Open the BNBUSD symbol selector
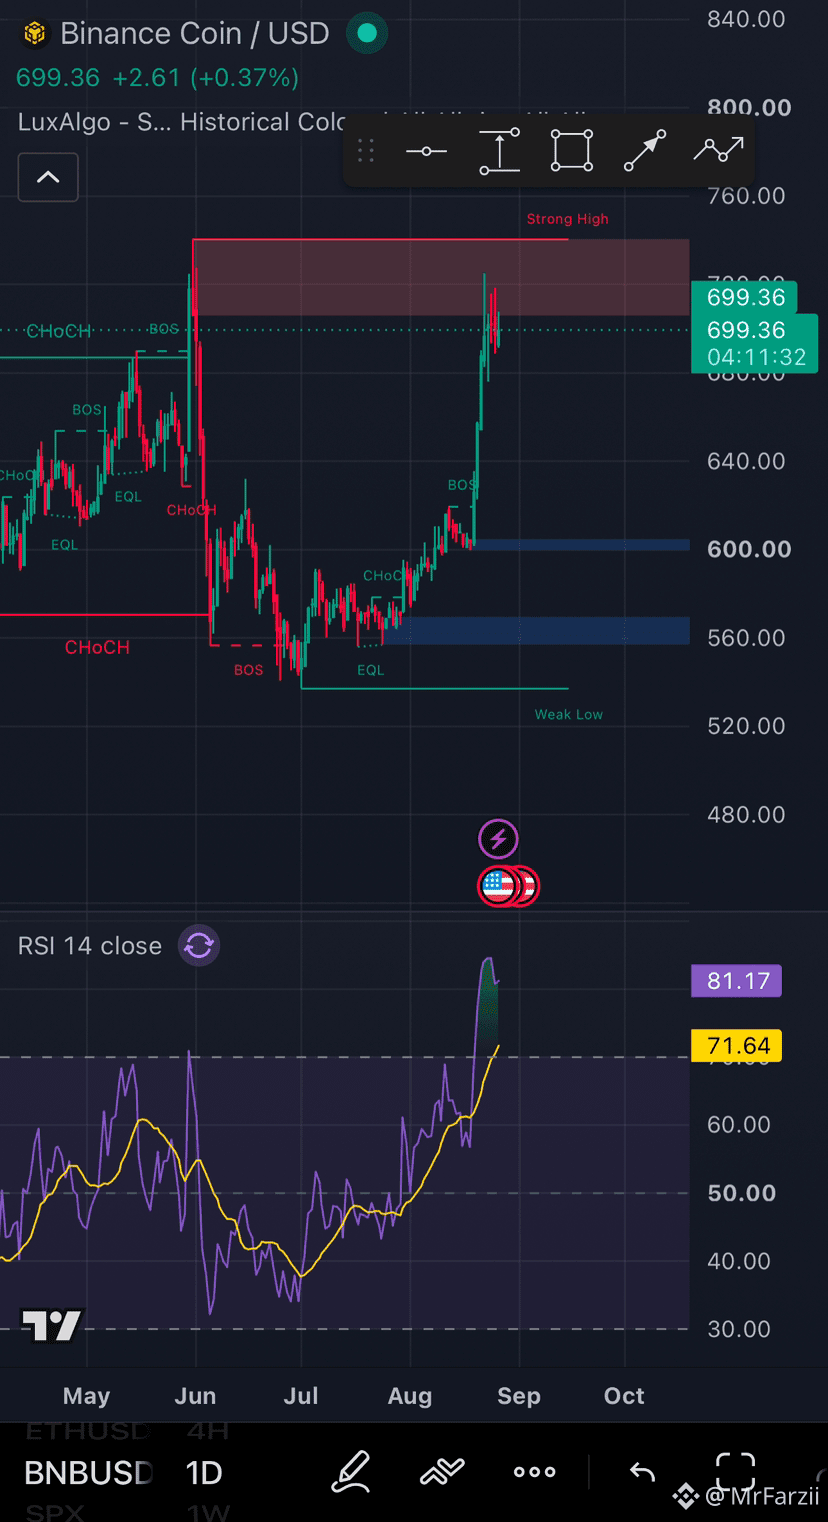 point(88,1473)
